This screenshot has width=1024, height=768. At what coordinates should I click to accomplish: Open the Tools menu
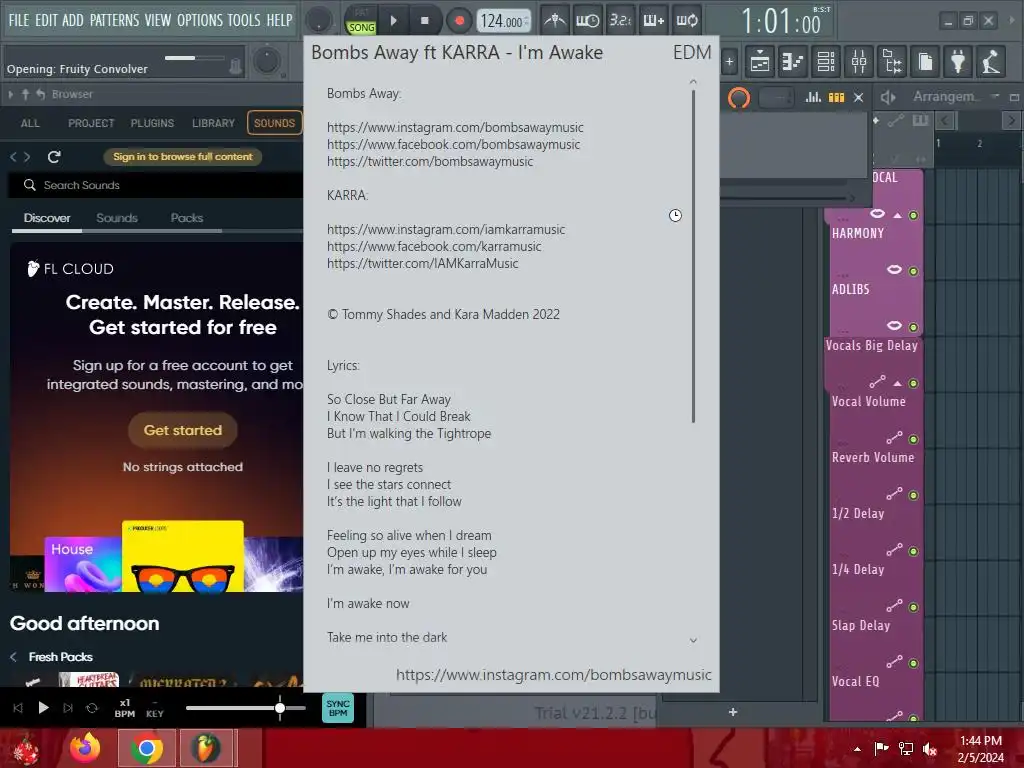(x=244, y=20)
